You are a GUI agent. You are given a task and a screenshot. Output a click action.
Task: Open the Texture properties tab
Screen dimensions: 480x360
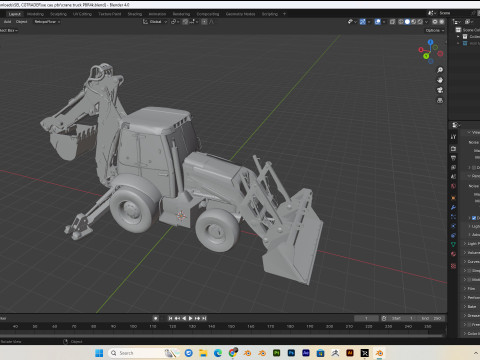453,266
